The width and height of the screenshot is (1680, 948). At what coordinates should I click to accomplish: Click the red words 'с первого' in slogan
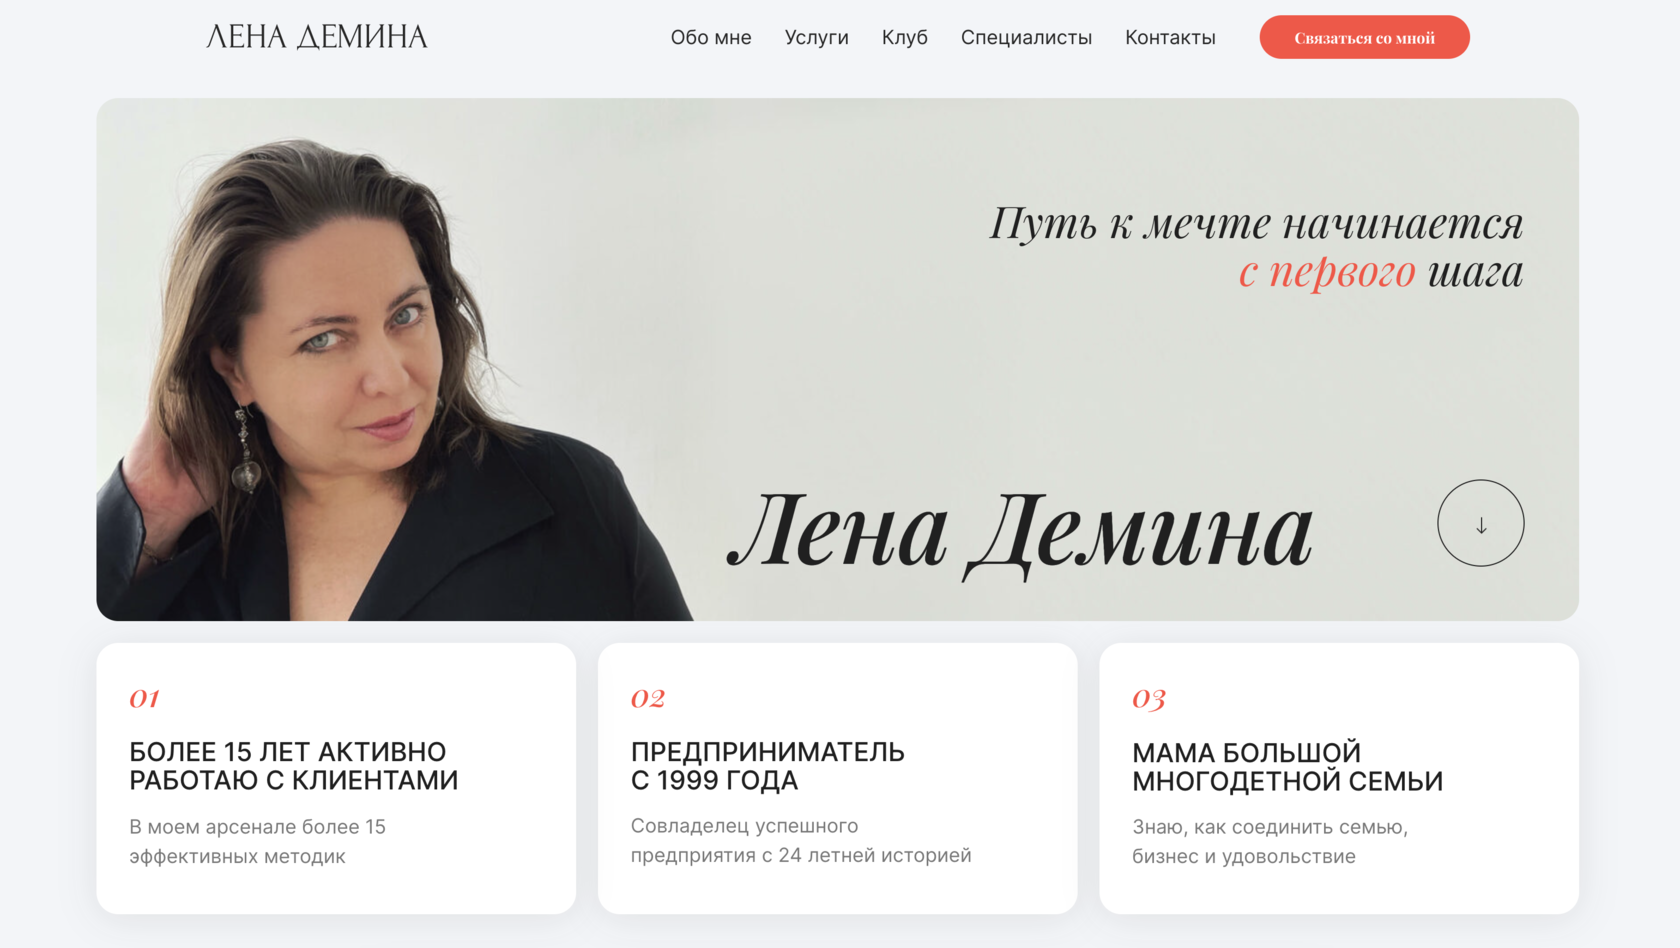1327,272
